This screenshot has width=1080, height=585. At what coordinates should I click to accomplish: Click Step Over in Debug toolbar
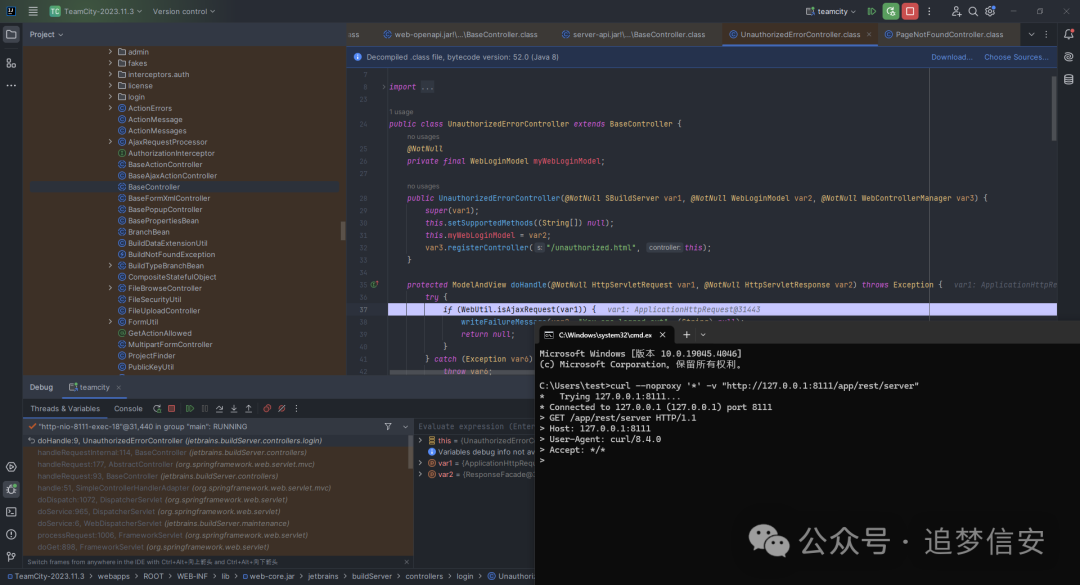[219, 409]
